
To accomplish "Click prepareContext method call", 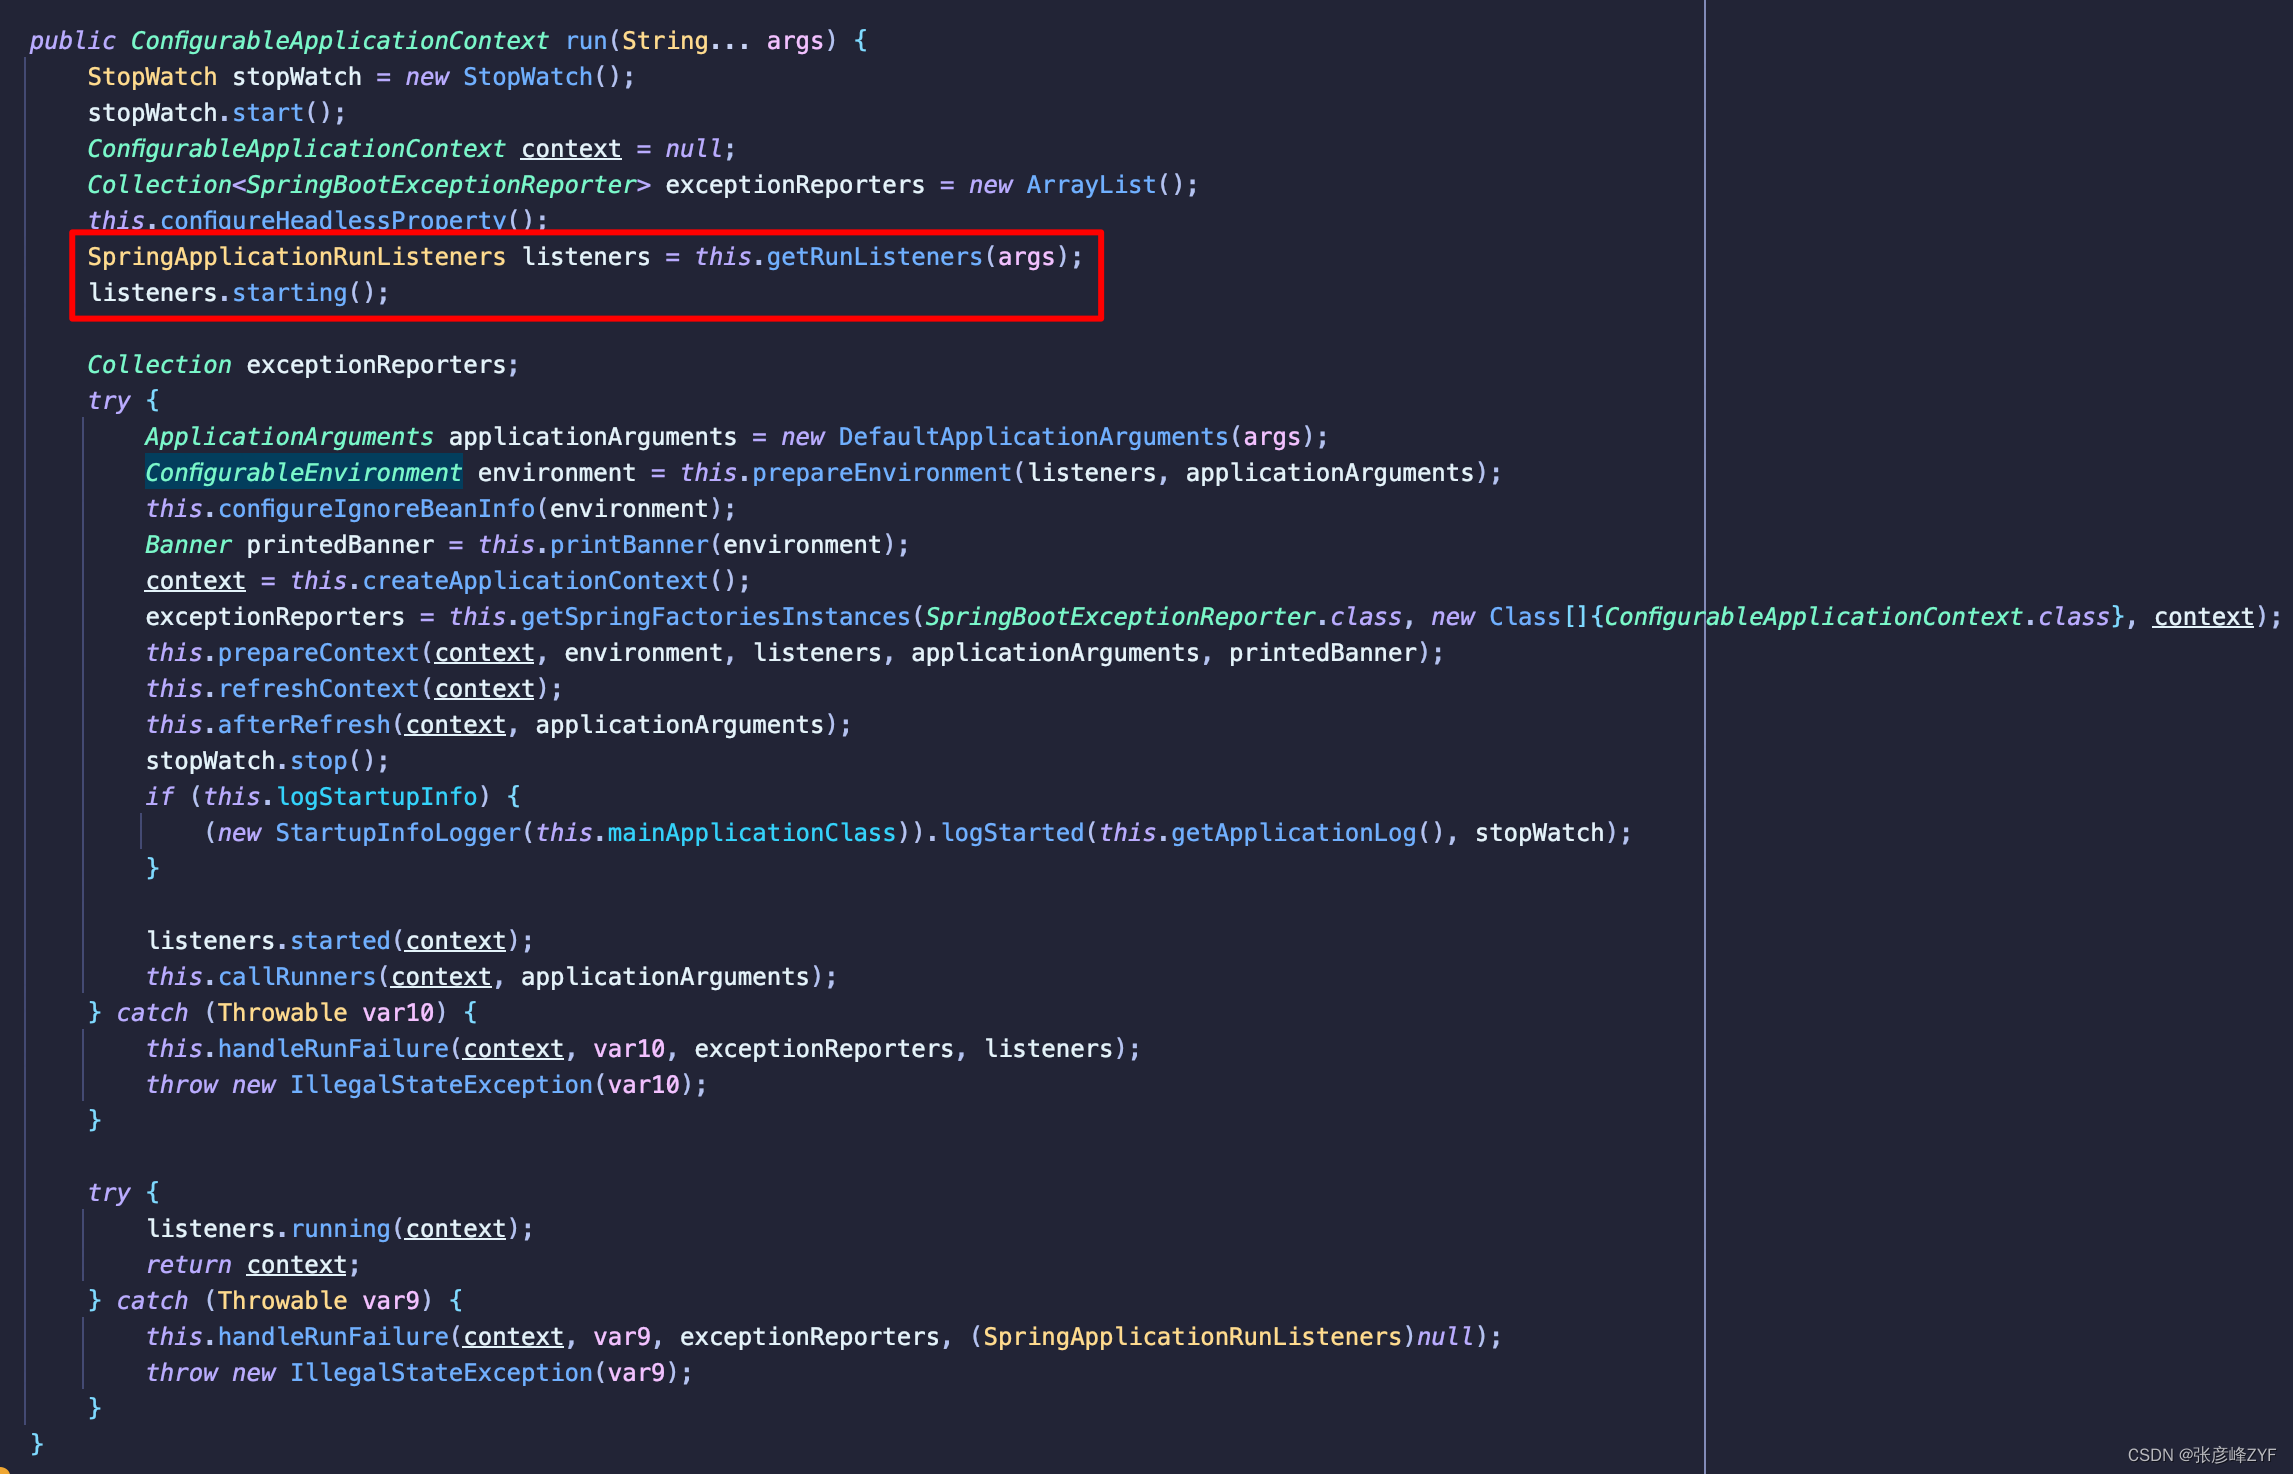I will pos(318,653).
